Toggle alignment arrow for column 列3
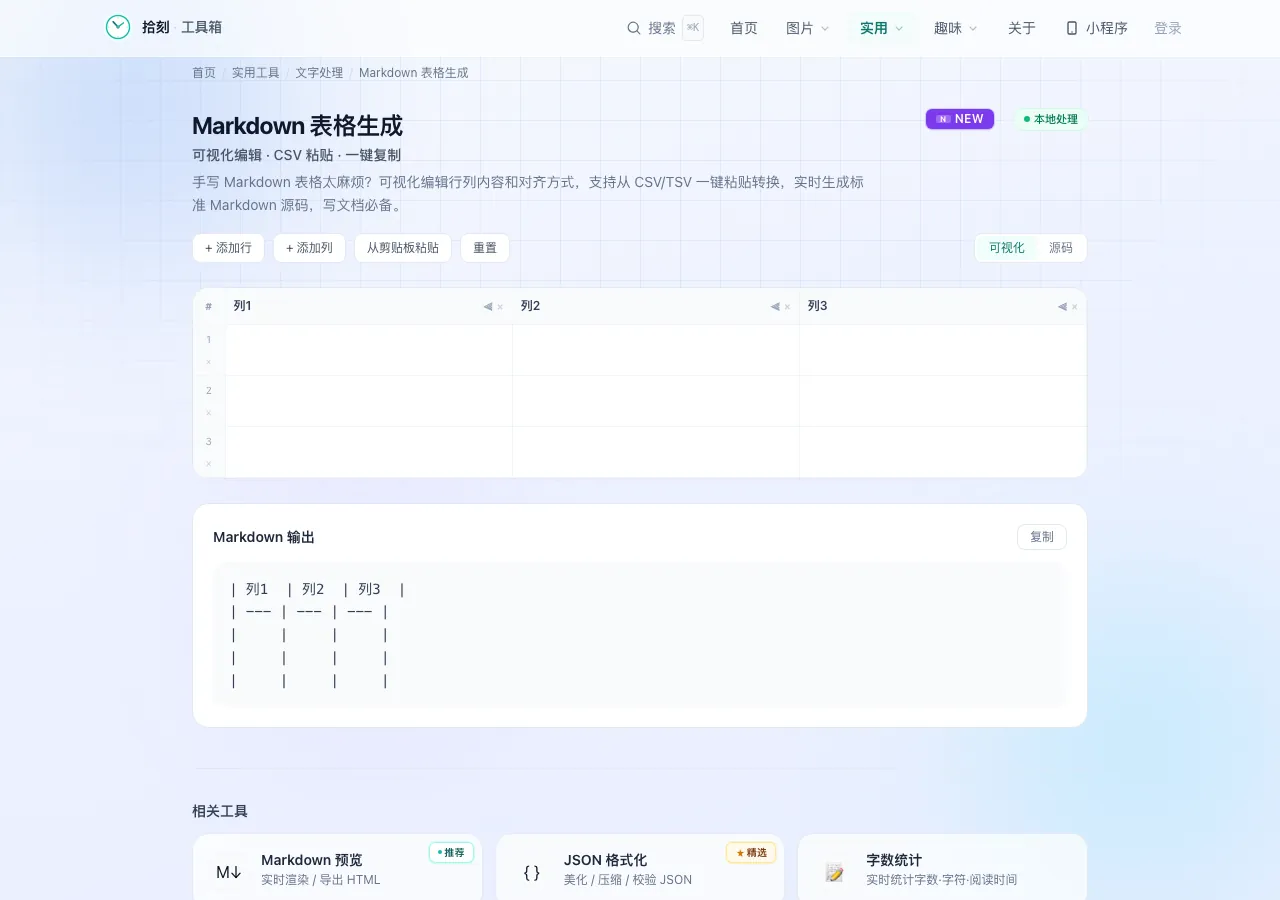The image size is (1280, 900). pyautogui.click(x=1062, y=307)
